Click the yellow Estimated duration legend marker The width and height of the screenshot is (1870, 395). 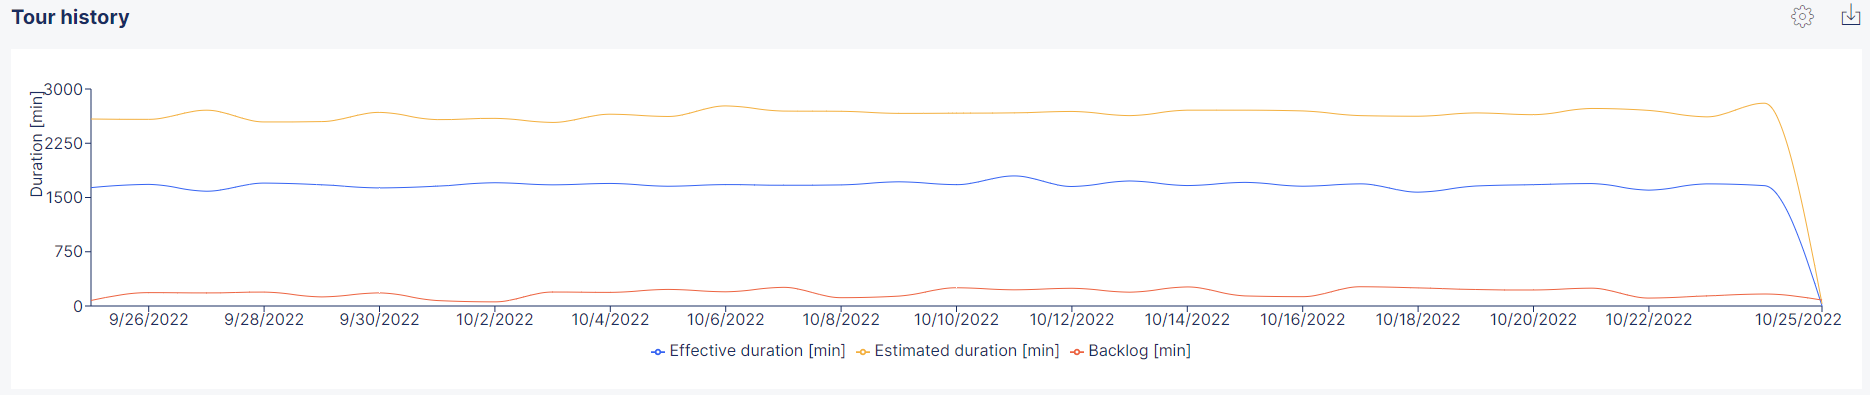[863, 352]
